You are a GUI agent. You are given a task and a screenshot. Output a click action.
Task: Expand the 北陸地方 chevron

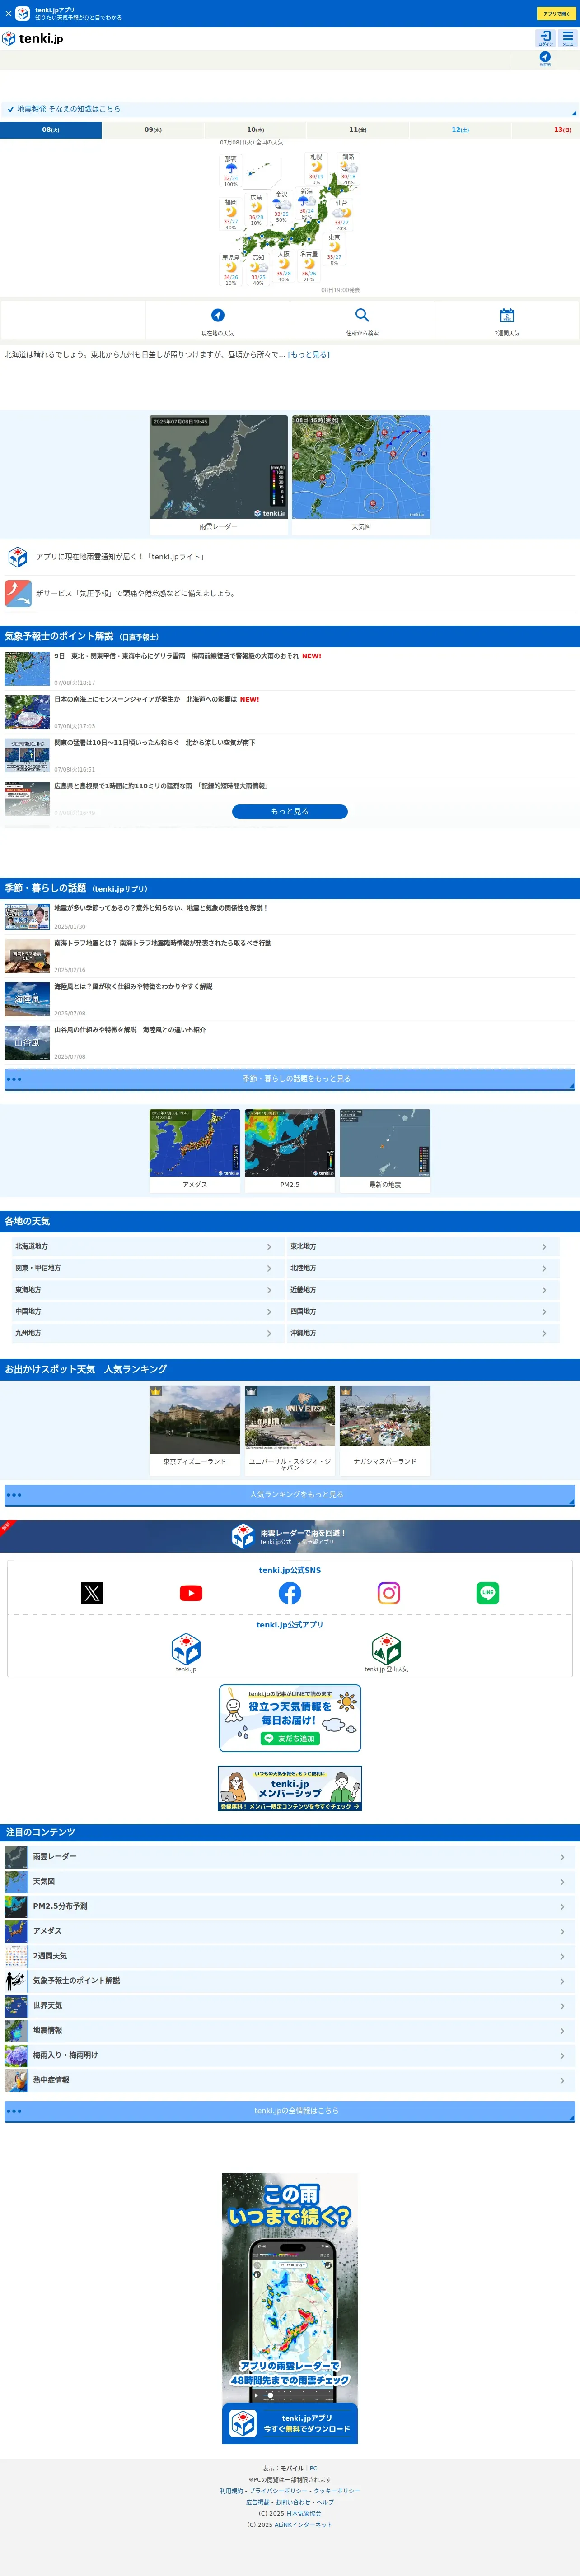point(544,1268)
